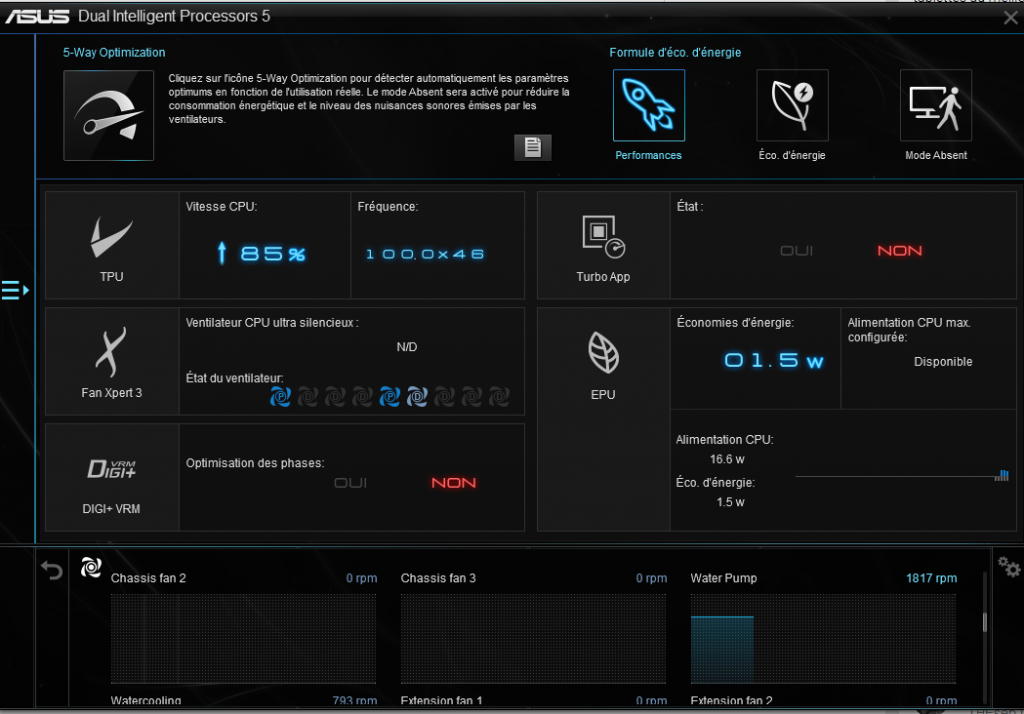1024x714 pixels.
Task: Select the Performances rocket profile
Action: (648, 105)
